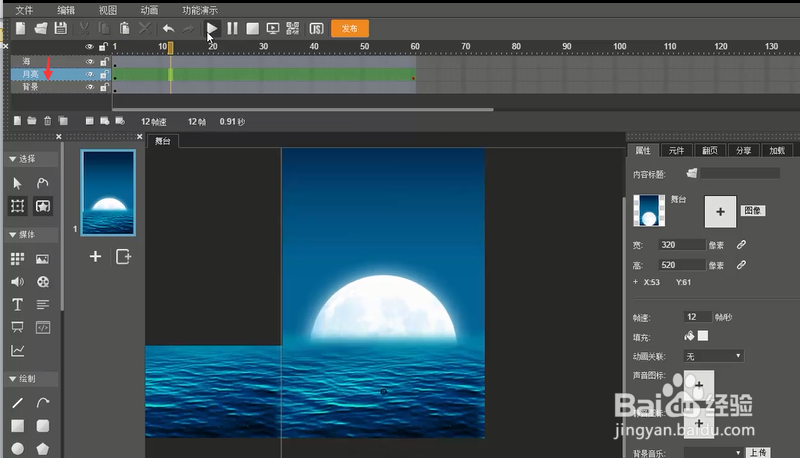The image size is (800, 458).
Task: Open the JS script editor
Action: coord(316,29)
